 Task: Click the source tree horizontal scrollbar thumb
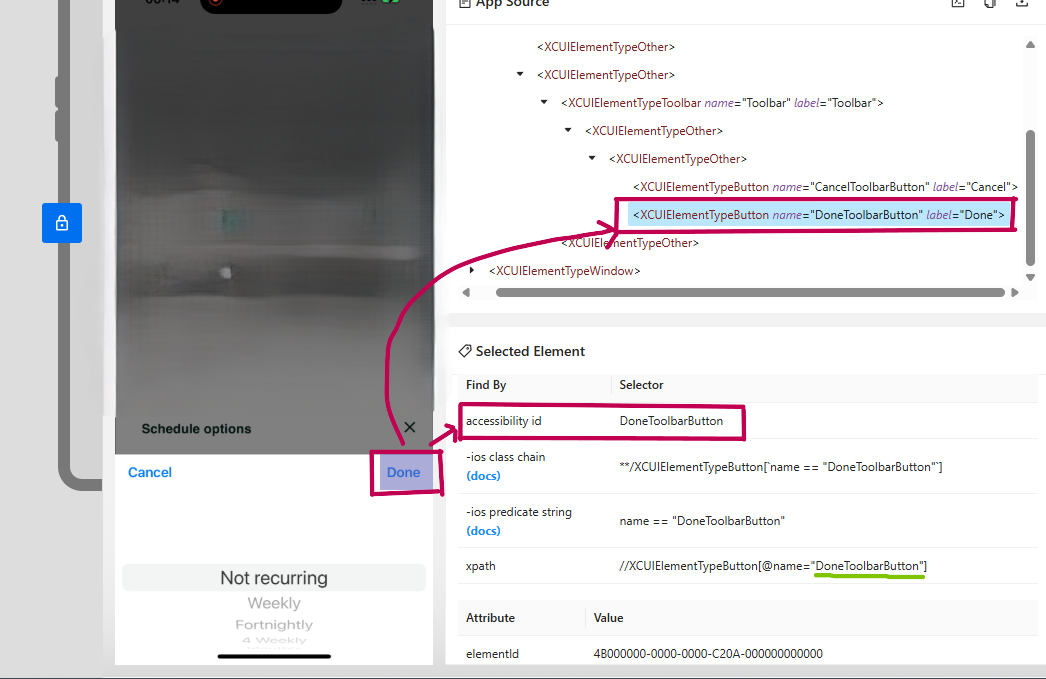750,293
